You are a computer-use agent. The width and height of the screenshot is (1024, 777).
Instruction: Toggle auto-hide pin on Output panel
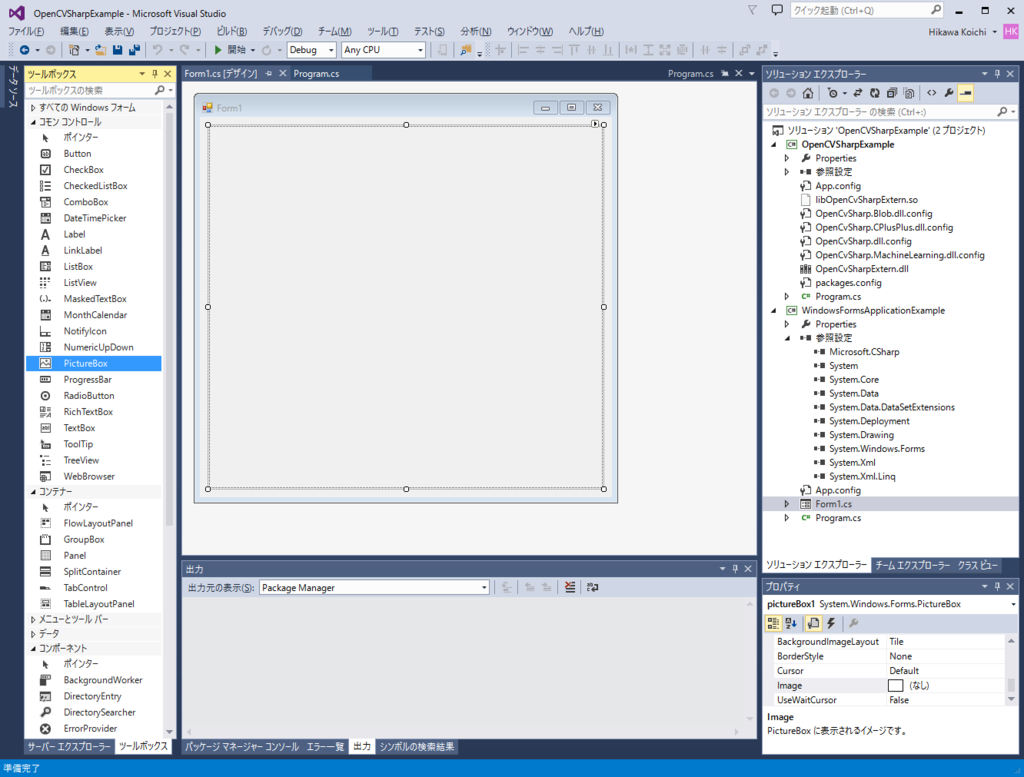point(735,569)
